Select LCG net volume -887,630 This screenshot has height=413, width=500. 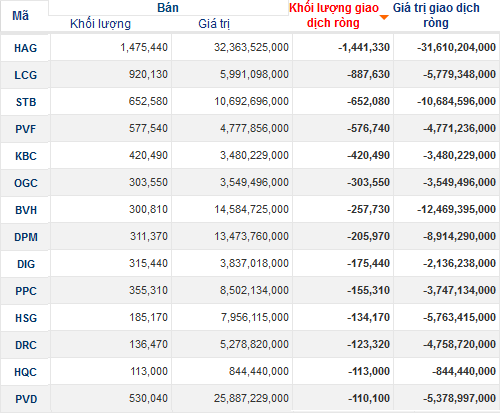pyautogui.click(x=368, y=74)
